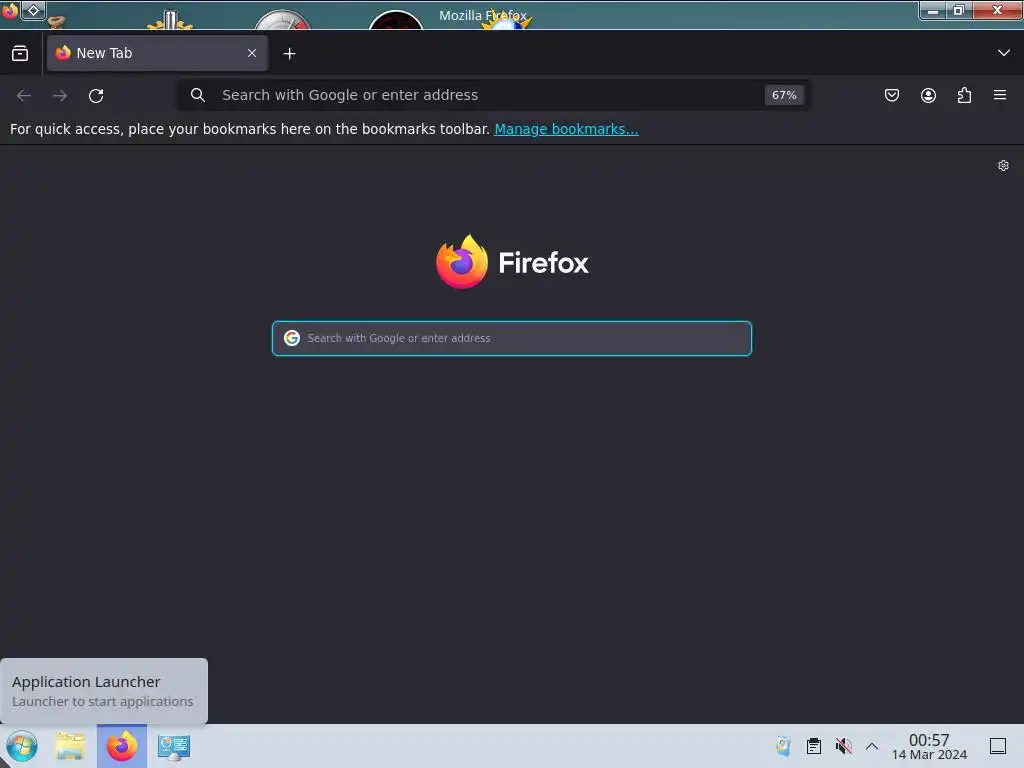Close the New Tab tab
The image size is (1024, 768).
pos(252,53)
